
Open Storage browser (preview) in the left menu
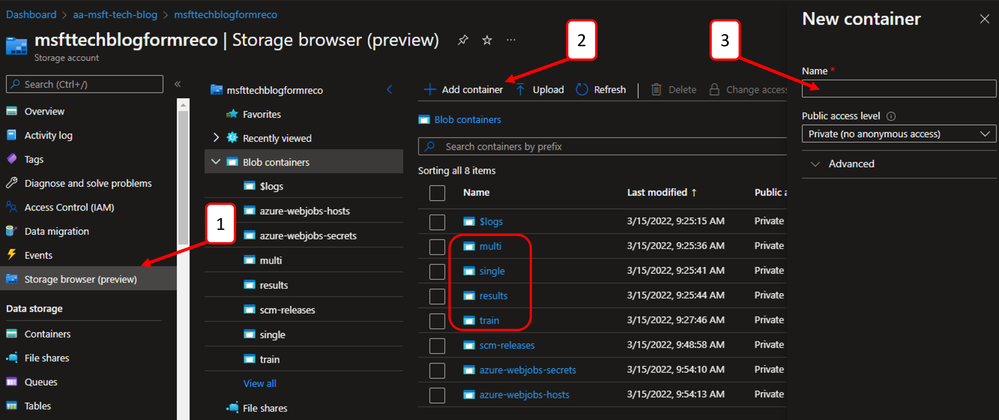tap(88, 279)
